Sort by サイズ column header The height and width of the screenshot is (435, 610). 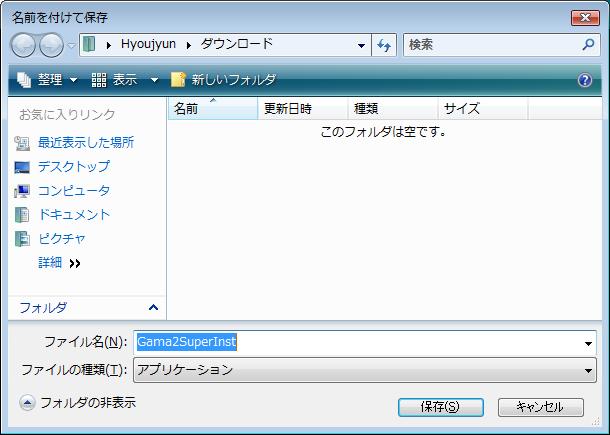[x=483, y=109]
